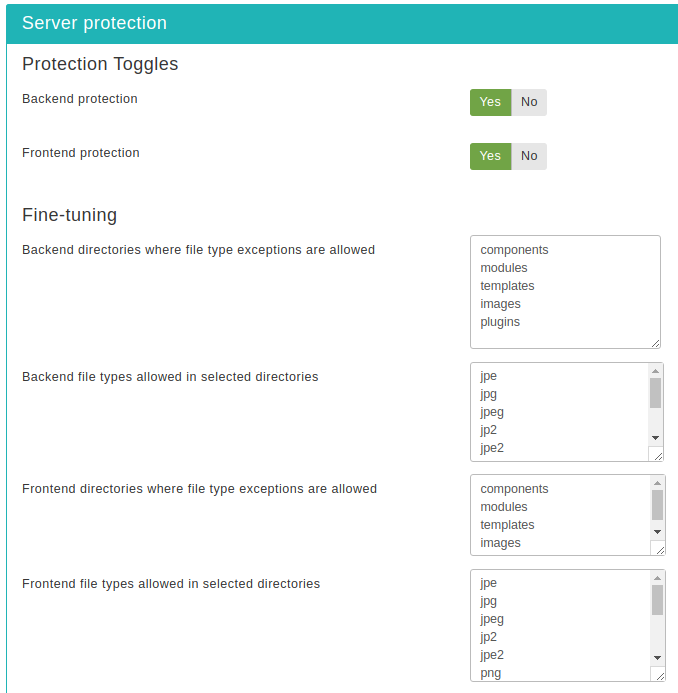Click the Server protection panel header

(342, 23)
